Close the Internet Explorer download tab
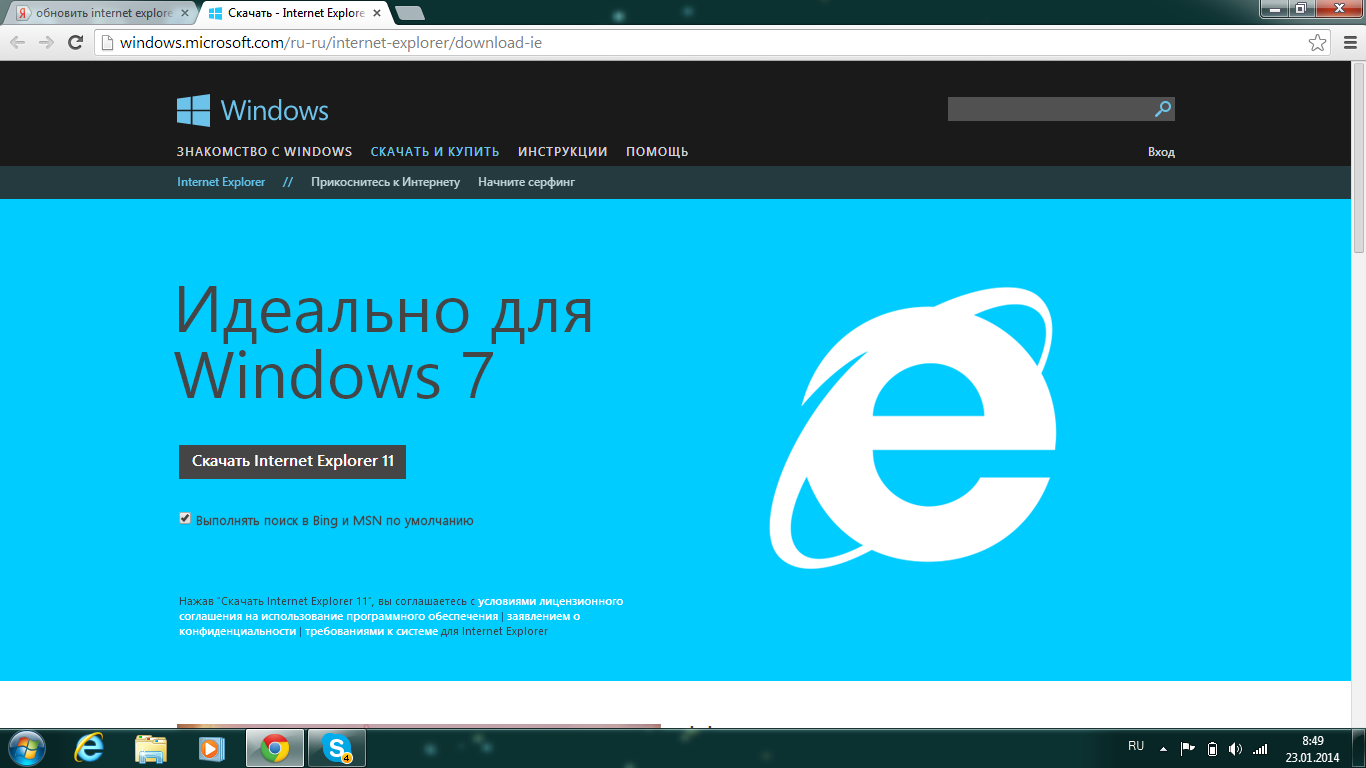1366x768 pixels. click(x=376, y=14)
